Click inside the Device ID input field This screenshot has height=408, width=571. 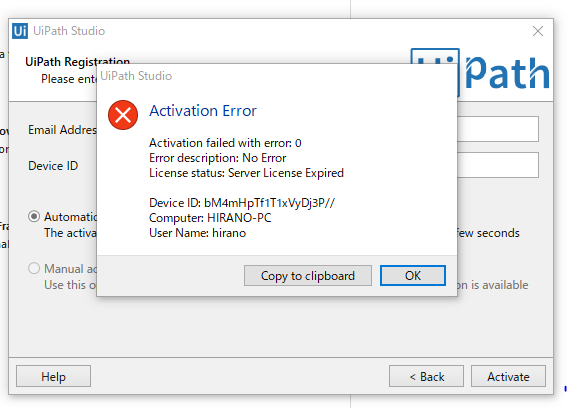point(497,165)
